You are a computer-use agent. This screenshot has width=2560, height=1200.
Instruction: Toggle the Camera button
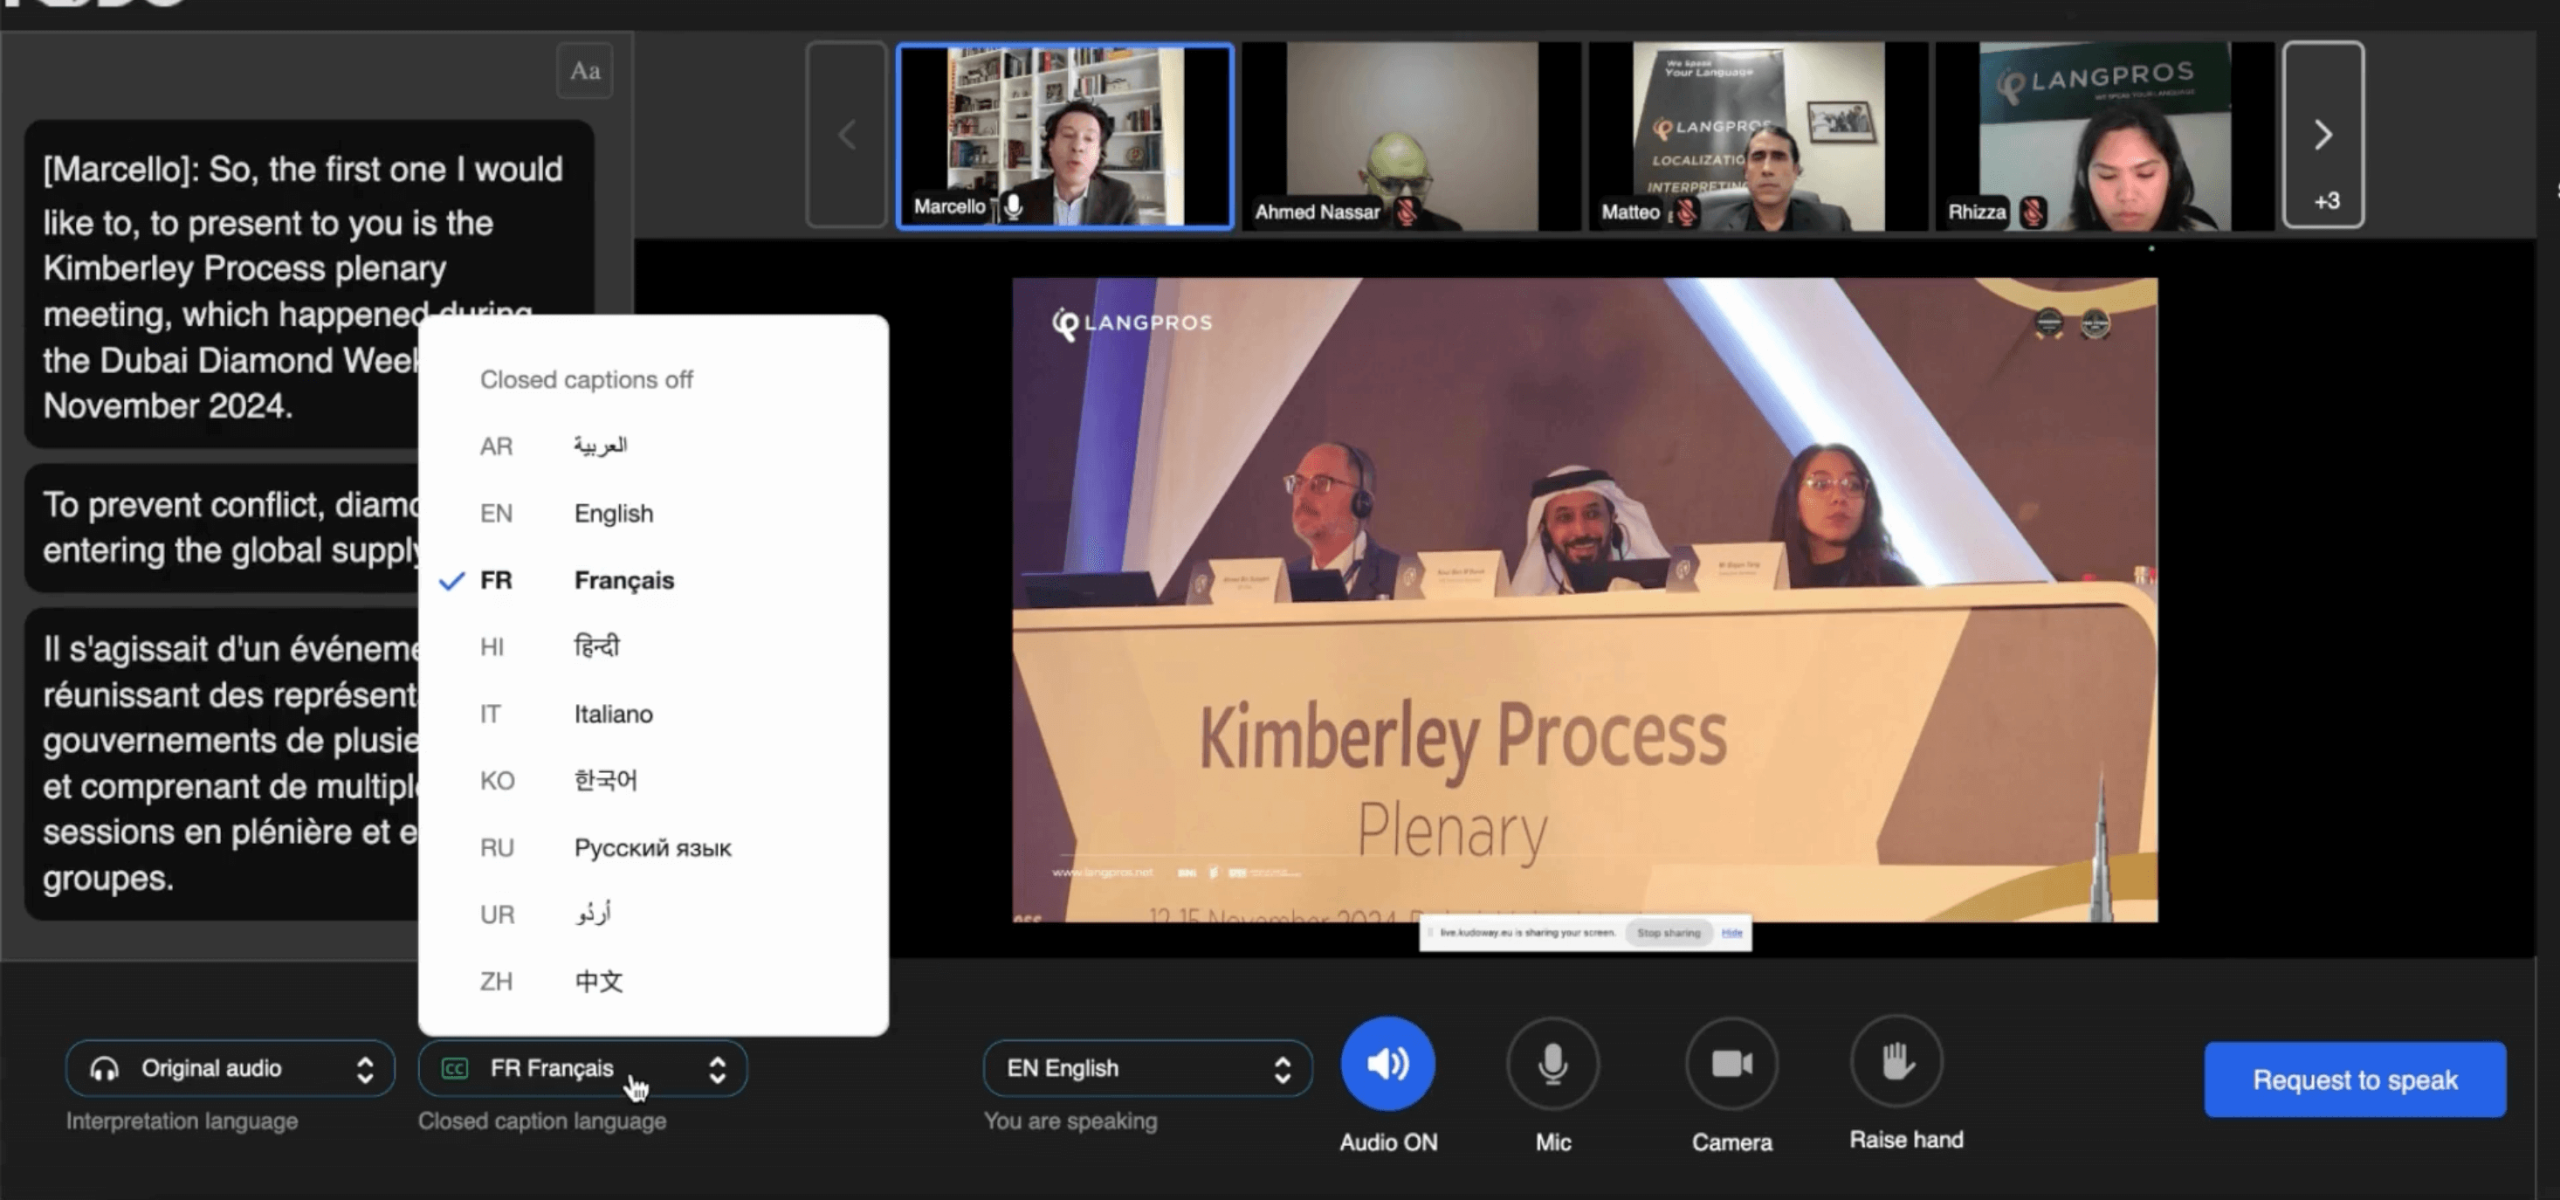(1732, 1064)
